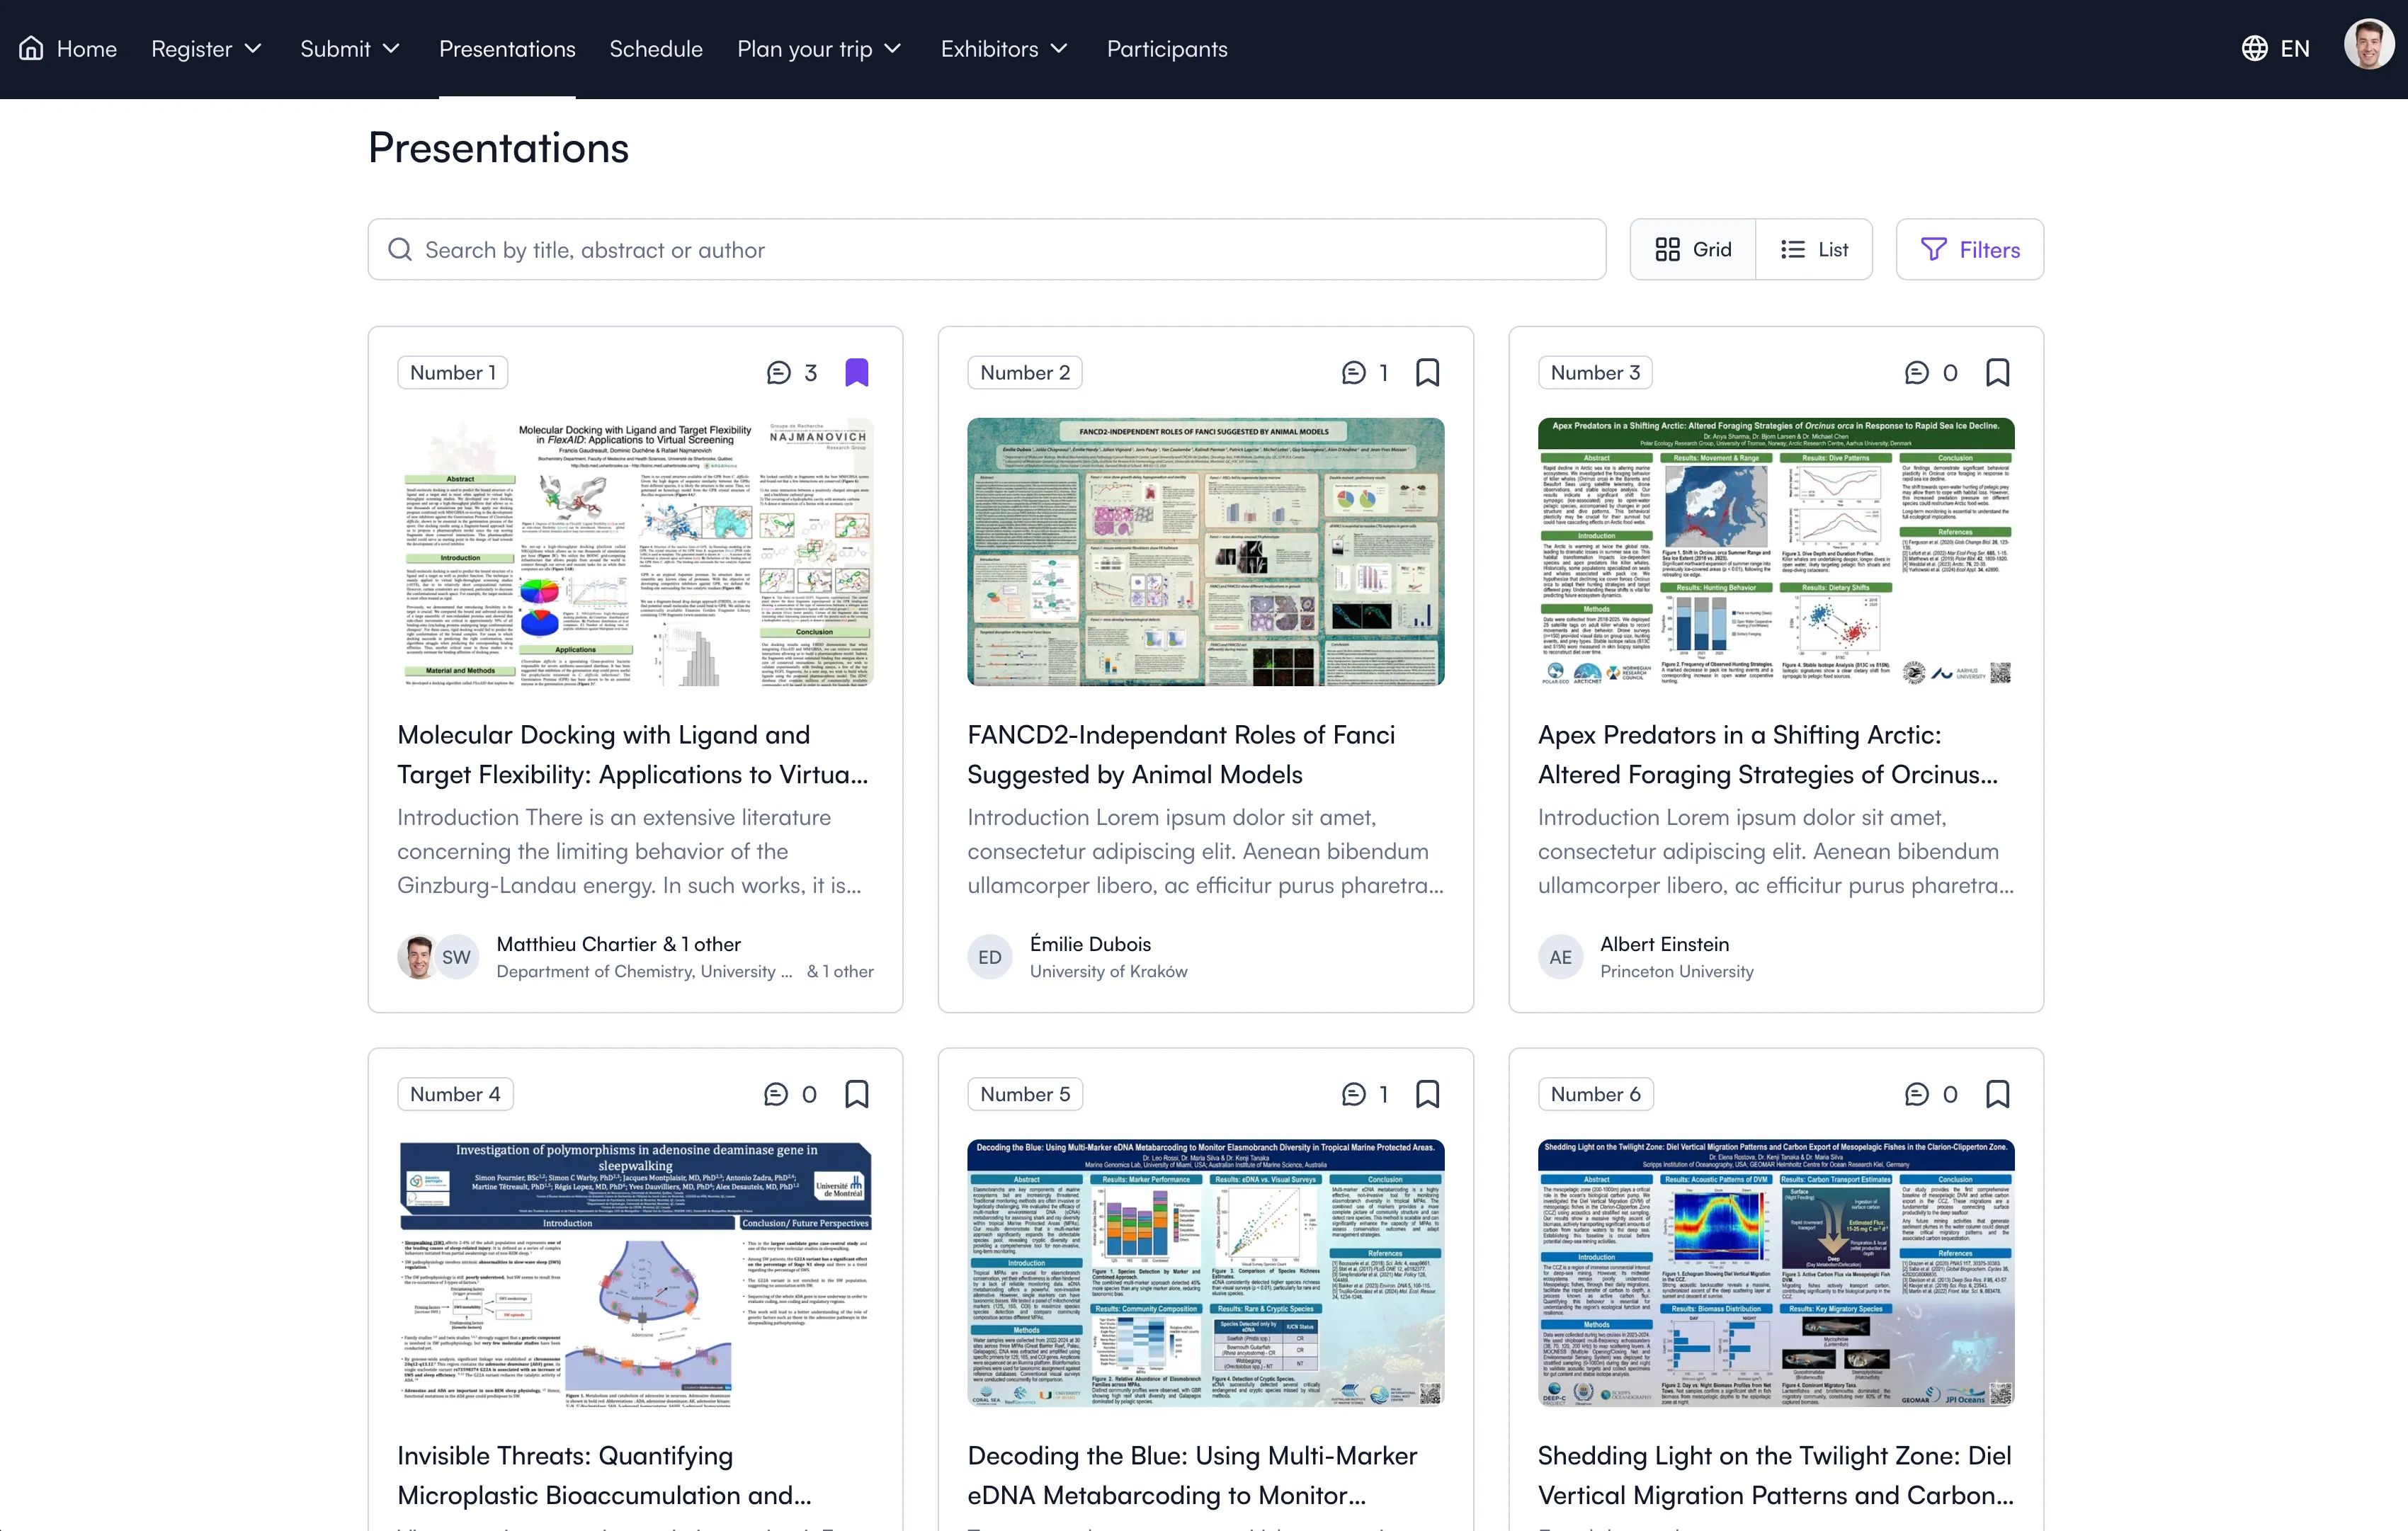Open Invisible Threats presentation title
The width and height of the screenshot is (2408, 1531).
[604, 1475]
